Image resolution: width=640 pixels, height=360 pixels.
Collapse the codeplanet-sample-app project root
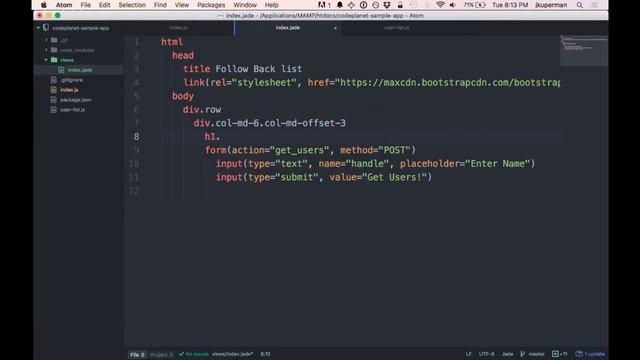(38, 28)
